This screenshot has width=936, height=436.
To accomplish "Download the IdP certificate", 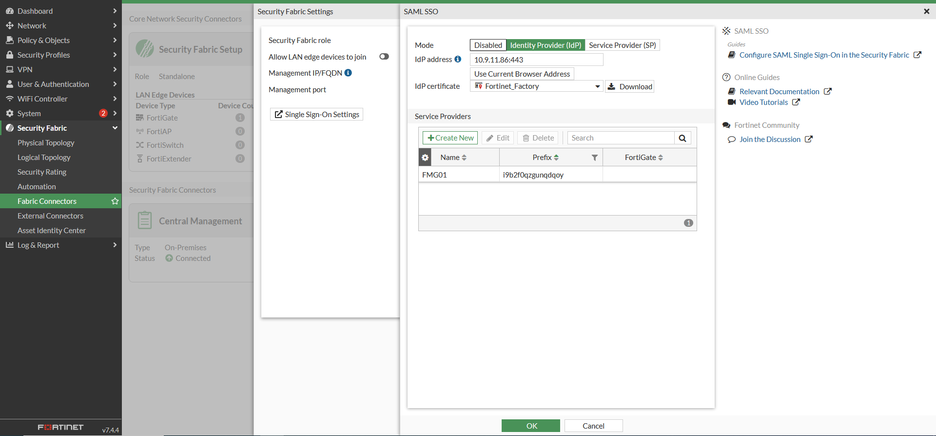I will pyautogui.click(x=630, y=87).
